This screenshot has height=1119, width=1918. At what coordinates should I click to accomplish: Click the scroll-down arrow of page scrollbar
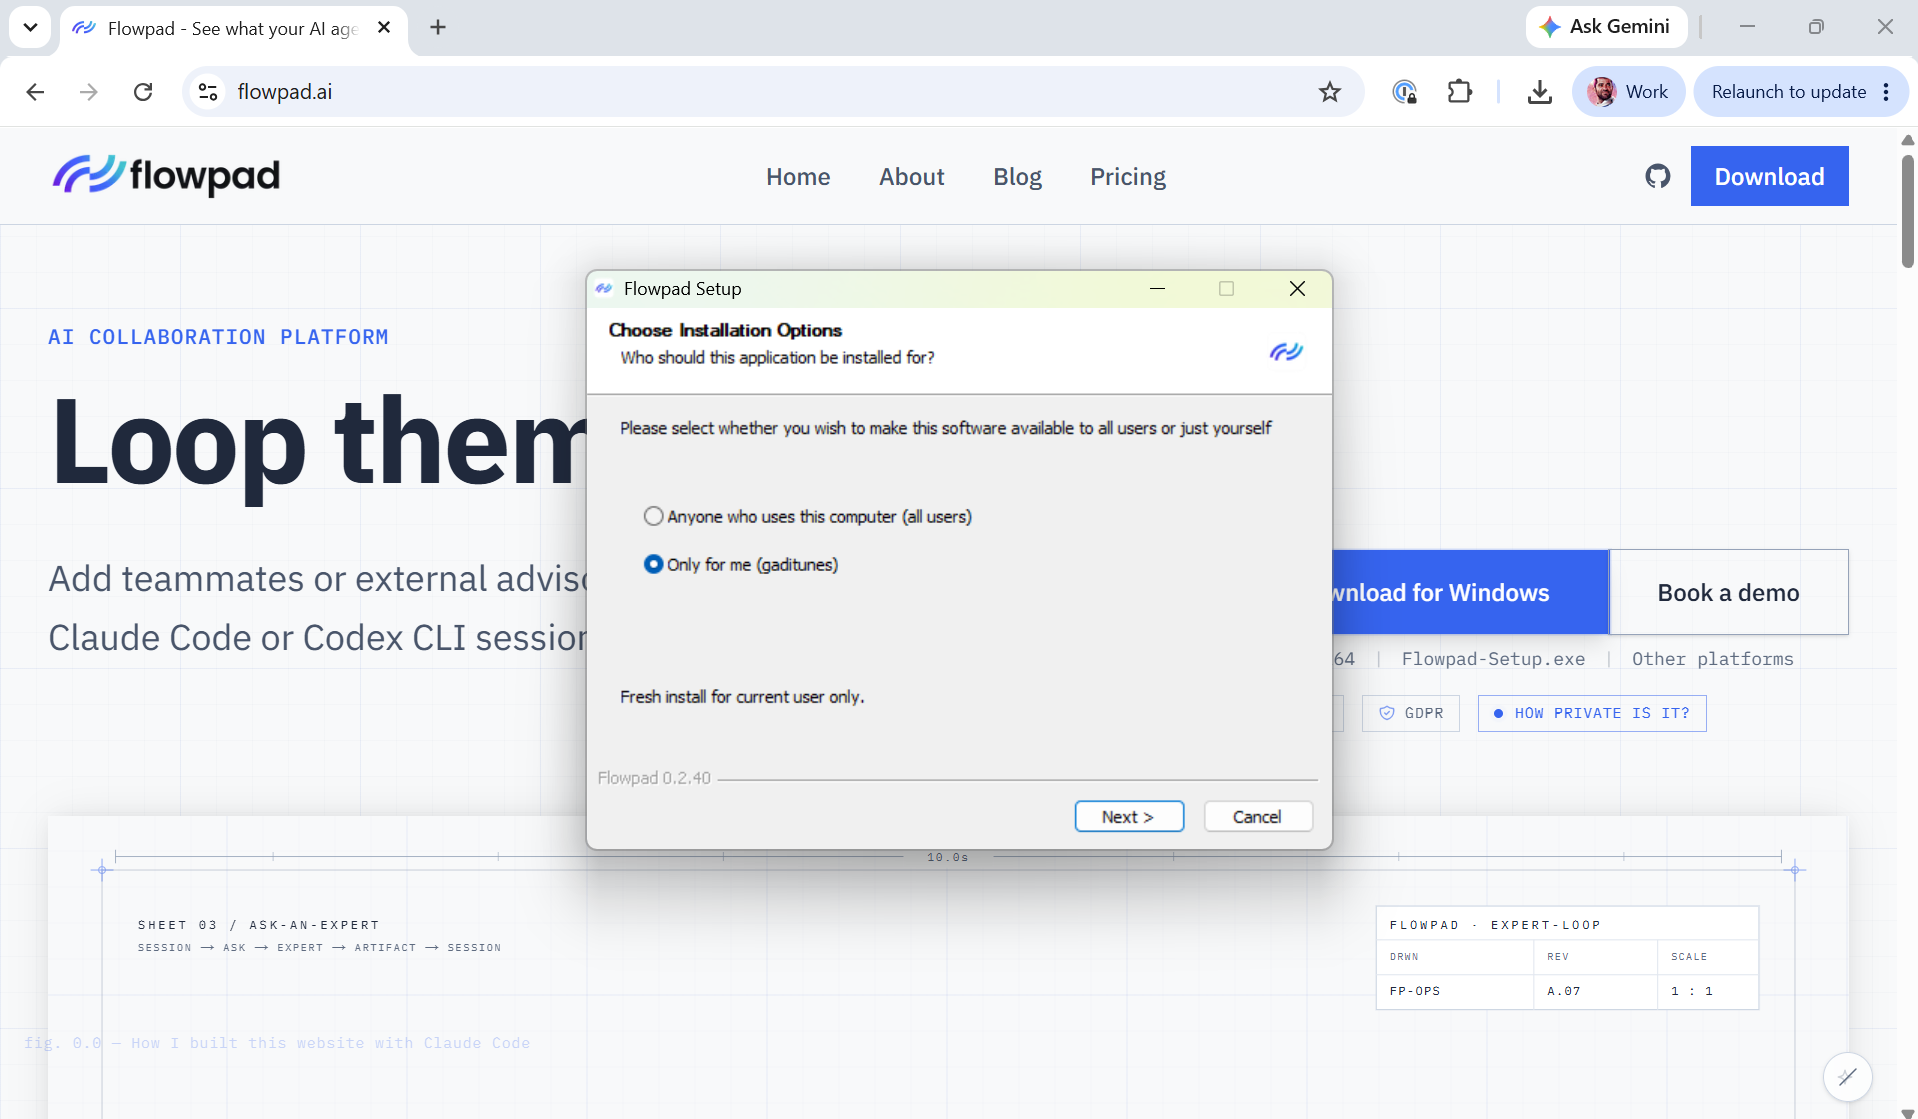(1908, 1112)
